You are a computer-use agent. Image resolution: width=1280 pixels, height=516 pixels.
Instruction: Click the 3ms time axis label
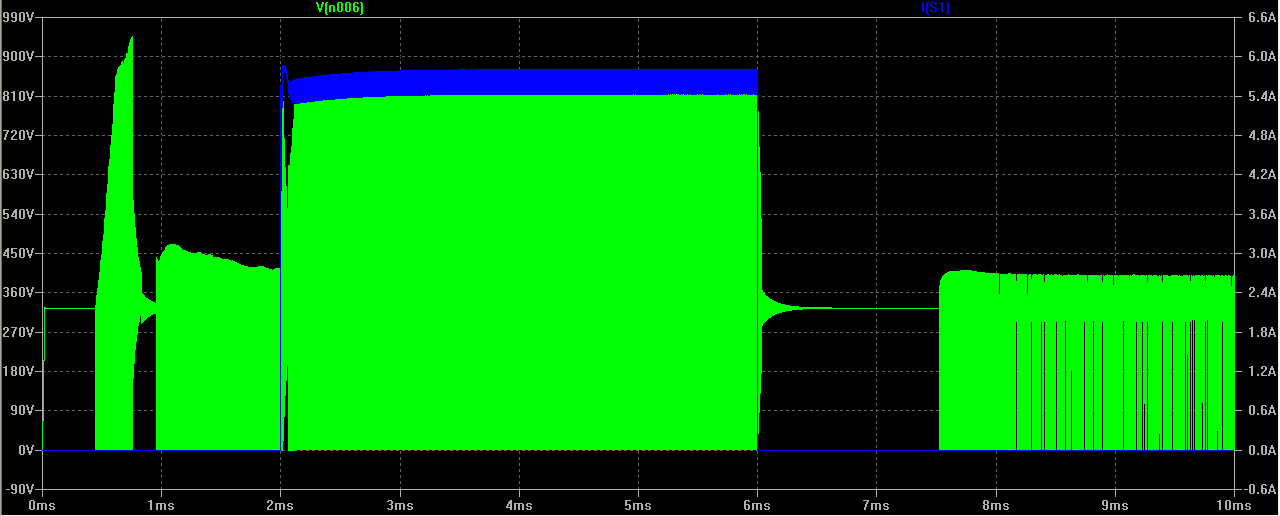pos(400,507)
